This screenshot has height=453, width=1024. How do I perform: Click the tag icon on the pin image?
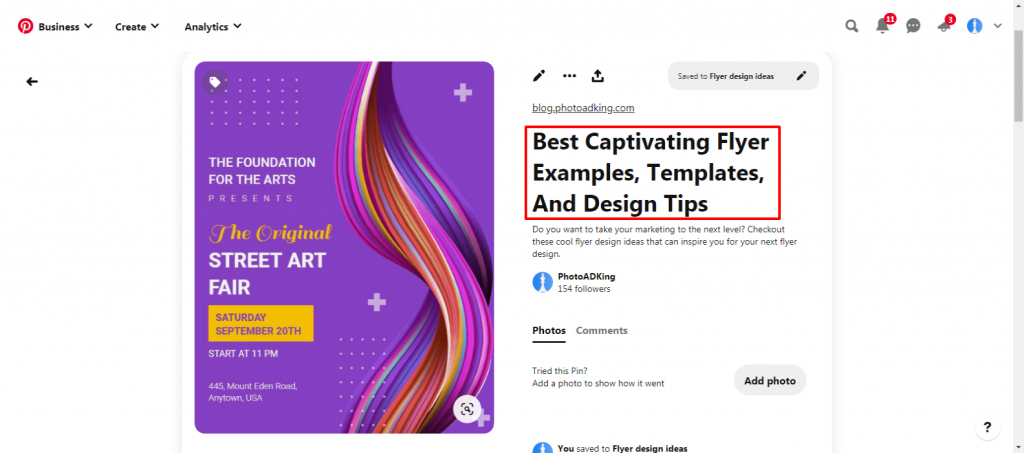pos(214,82)
